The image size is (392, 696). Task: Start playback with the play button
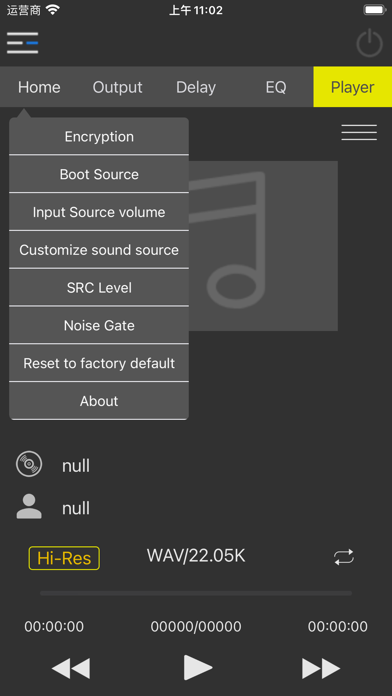coord(198,668)
